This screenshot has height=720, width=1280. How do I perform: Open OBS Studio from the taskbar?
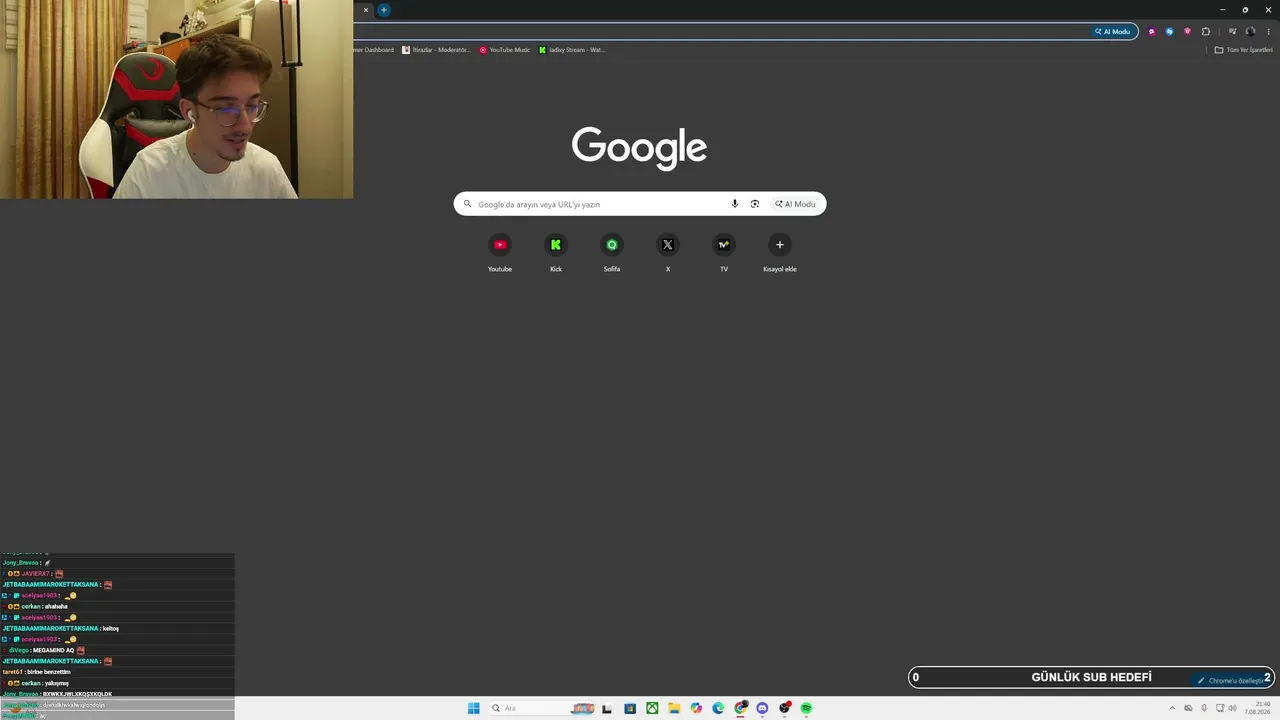(784, 708)
